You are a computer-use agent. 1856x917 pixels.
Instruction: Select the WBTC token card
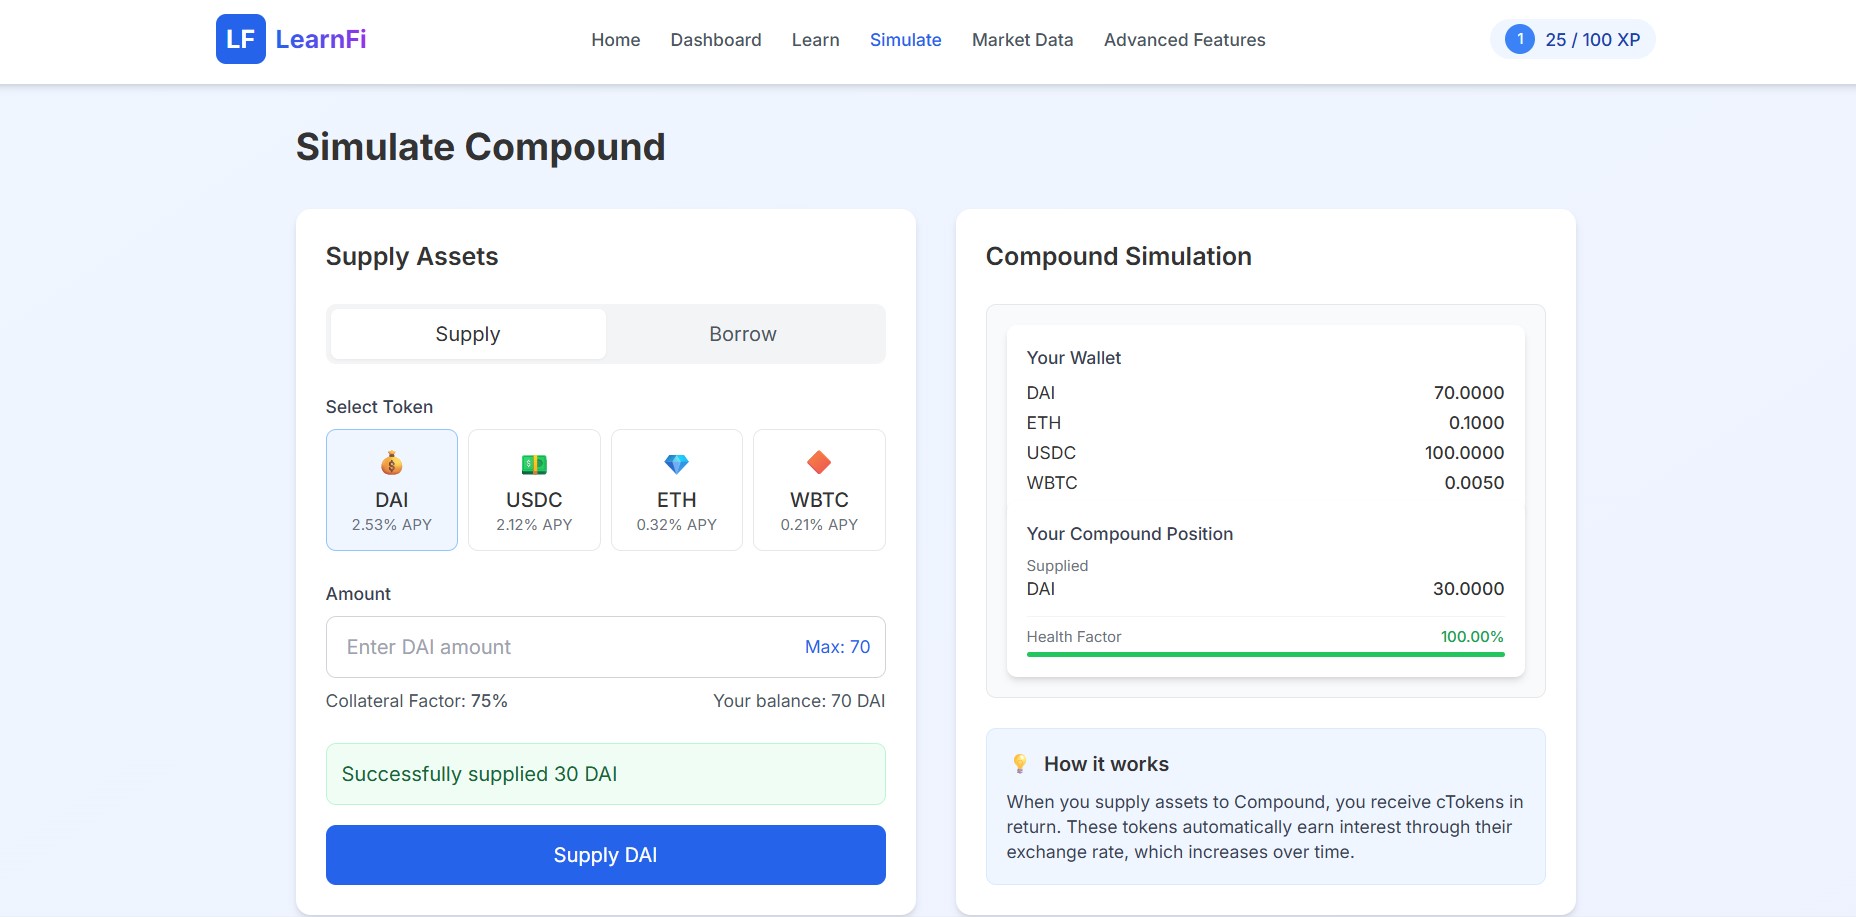[819, 490]
